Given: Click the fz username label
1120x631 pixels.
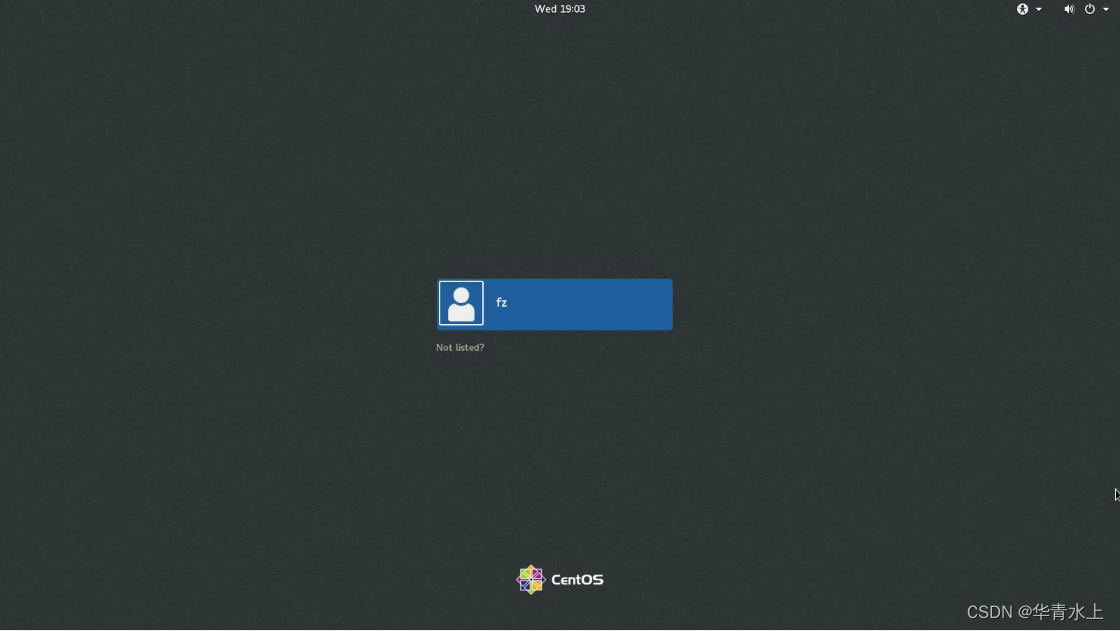Looking at the screenshot, I should tap(501, 302).
